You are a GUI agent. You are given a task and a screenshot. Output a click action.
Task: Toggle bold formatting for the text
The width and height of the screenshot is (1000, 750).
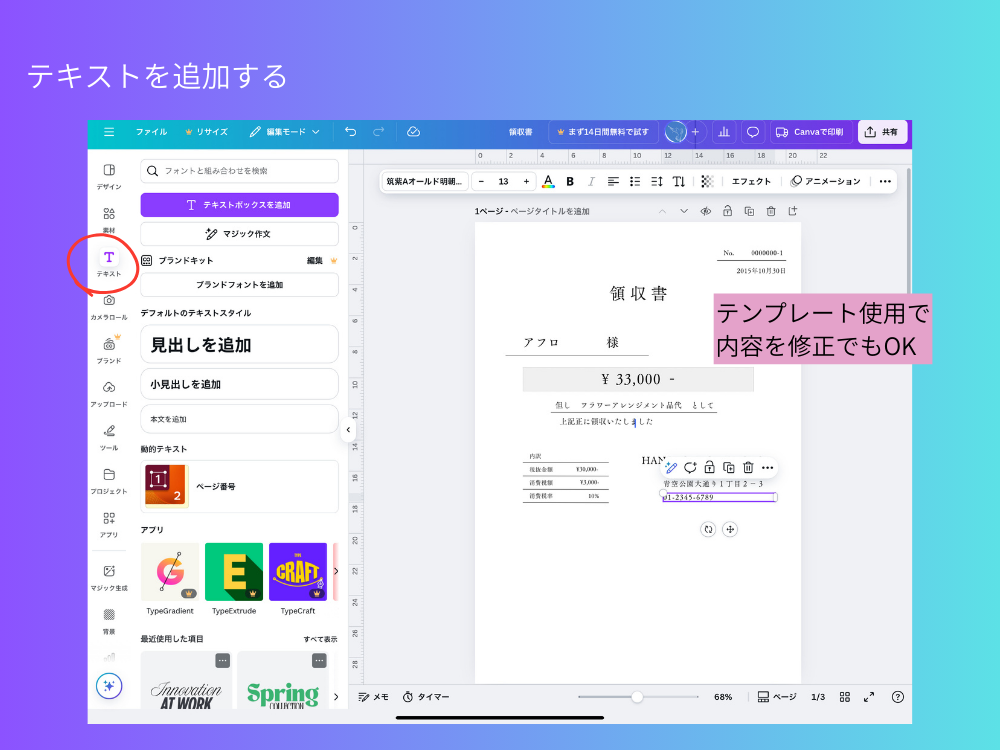click(569, 182)
